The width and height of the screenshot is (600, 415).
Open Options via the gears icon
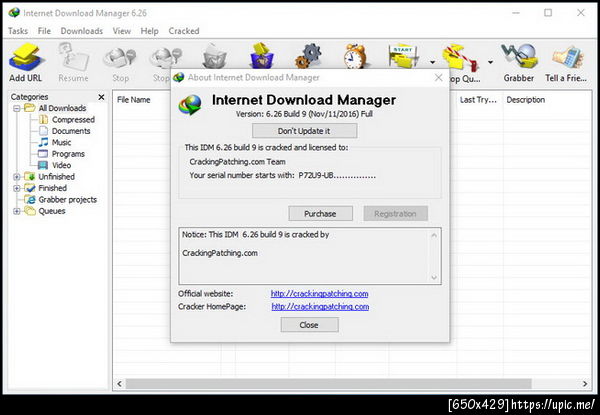[x=308, y=56]
